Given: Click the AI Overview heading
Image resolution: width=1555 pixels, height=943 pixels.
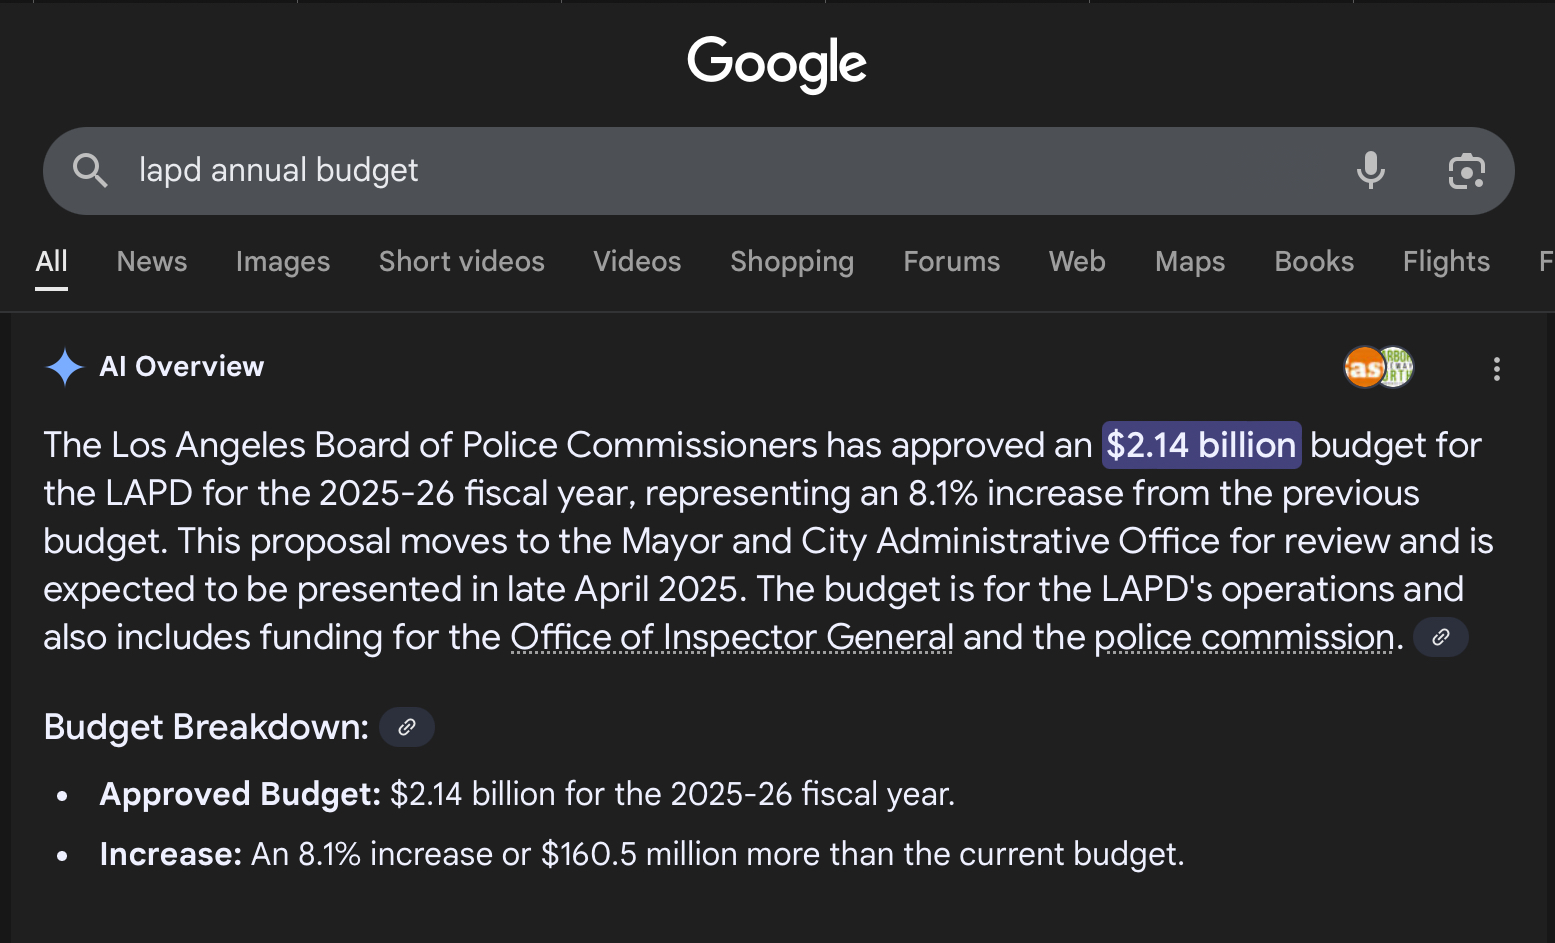Looking at the screenshot, I should point(182,367).
